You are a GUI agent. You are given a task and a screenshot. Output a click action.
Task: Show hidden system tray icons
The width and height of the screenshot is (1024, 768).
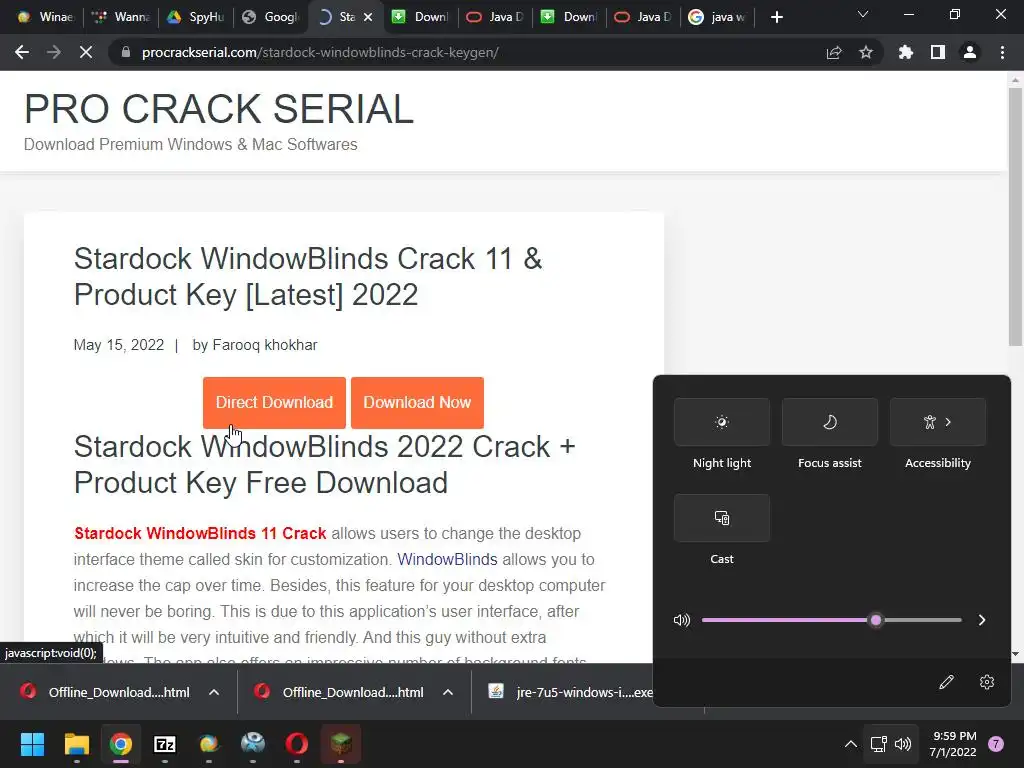(850, 744)
